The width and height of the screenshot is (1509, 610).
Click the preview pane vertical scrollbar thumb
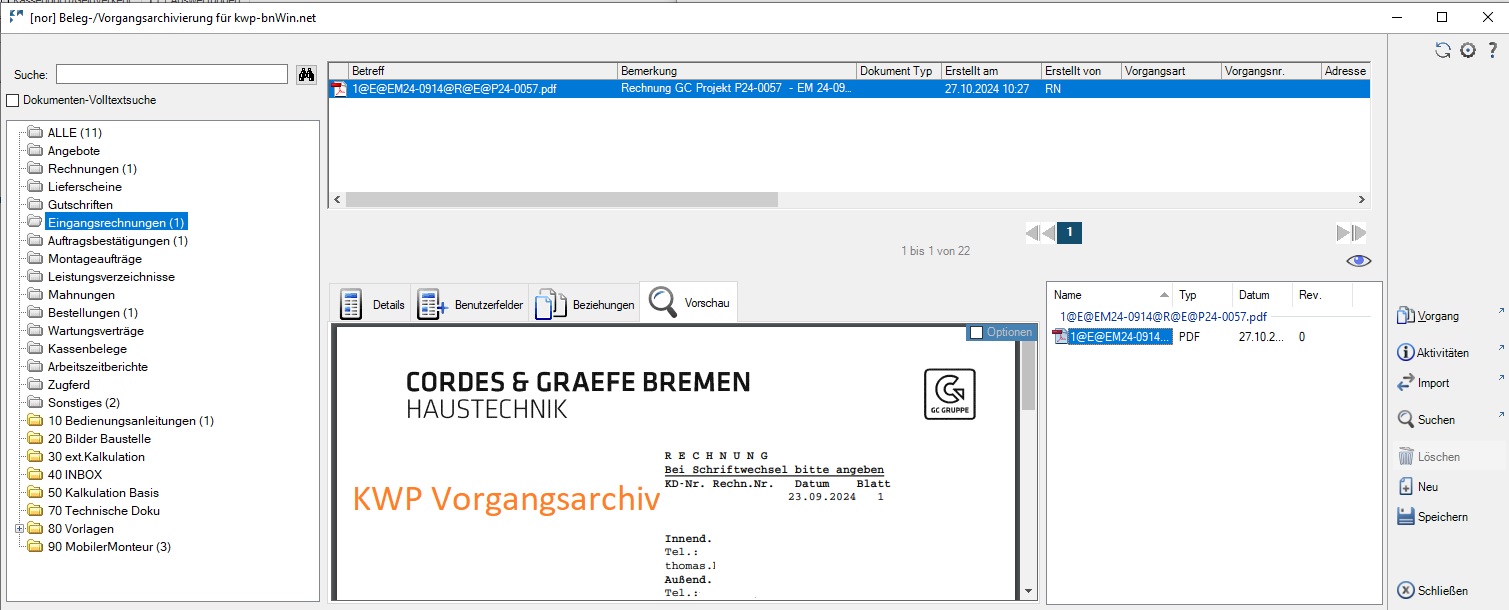click(1028, 375)
